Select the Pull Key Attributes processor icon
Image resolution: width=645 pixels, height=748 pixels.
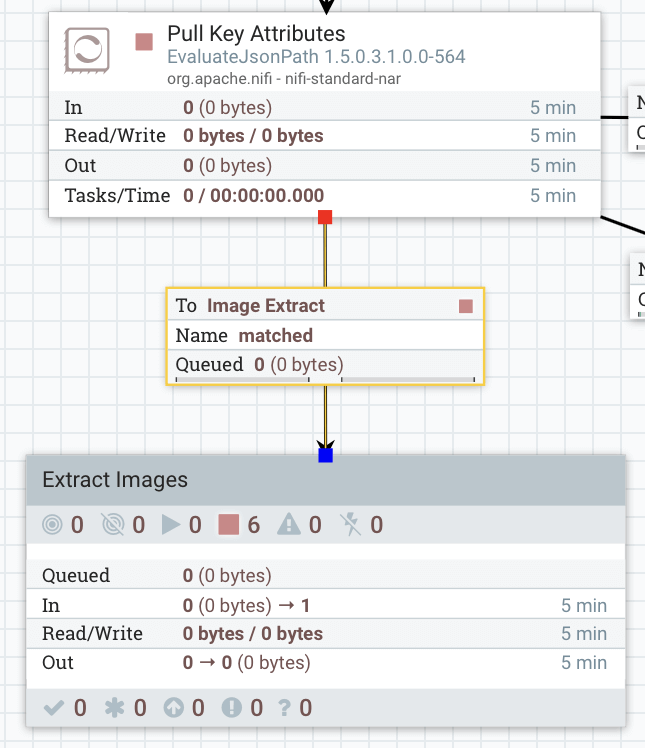(x=87, y=50)
